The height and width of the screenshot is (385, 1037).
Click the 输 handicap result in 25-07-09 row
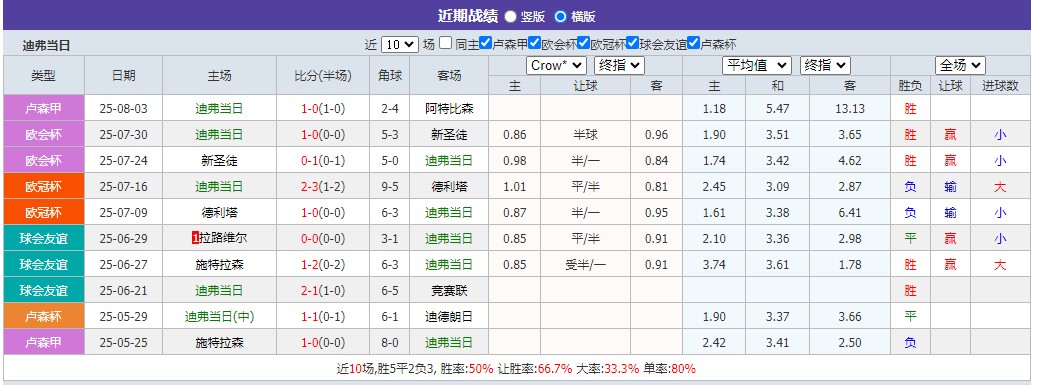pyautogui.click(x=950, y=212)
